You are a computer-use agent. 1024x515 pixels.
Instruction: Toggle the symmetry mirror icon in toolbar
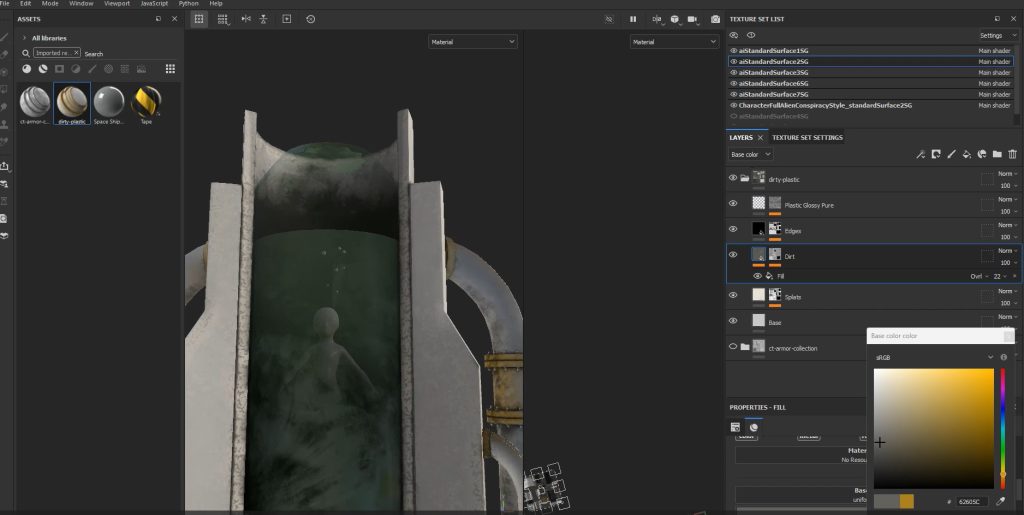coord(246,19)
